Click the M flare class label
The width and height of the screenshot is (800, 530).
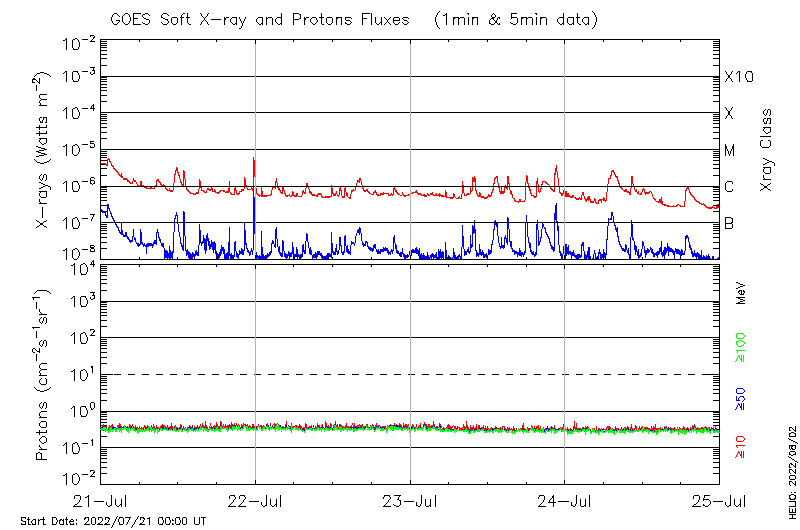pos(730,151)
